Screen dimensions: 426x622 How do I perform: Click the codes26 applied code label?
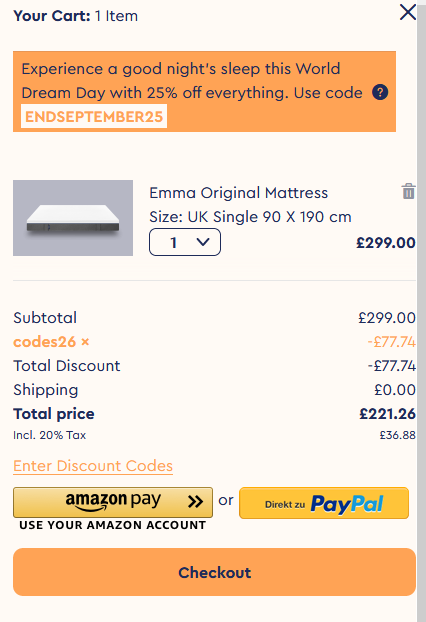pyautogui.click(x=44, y=342)
